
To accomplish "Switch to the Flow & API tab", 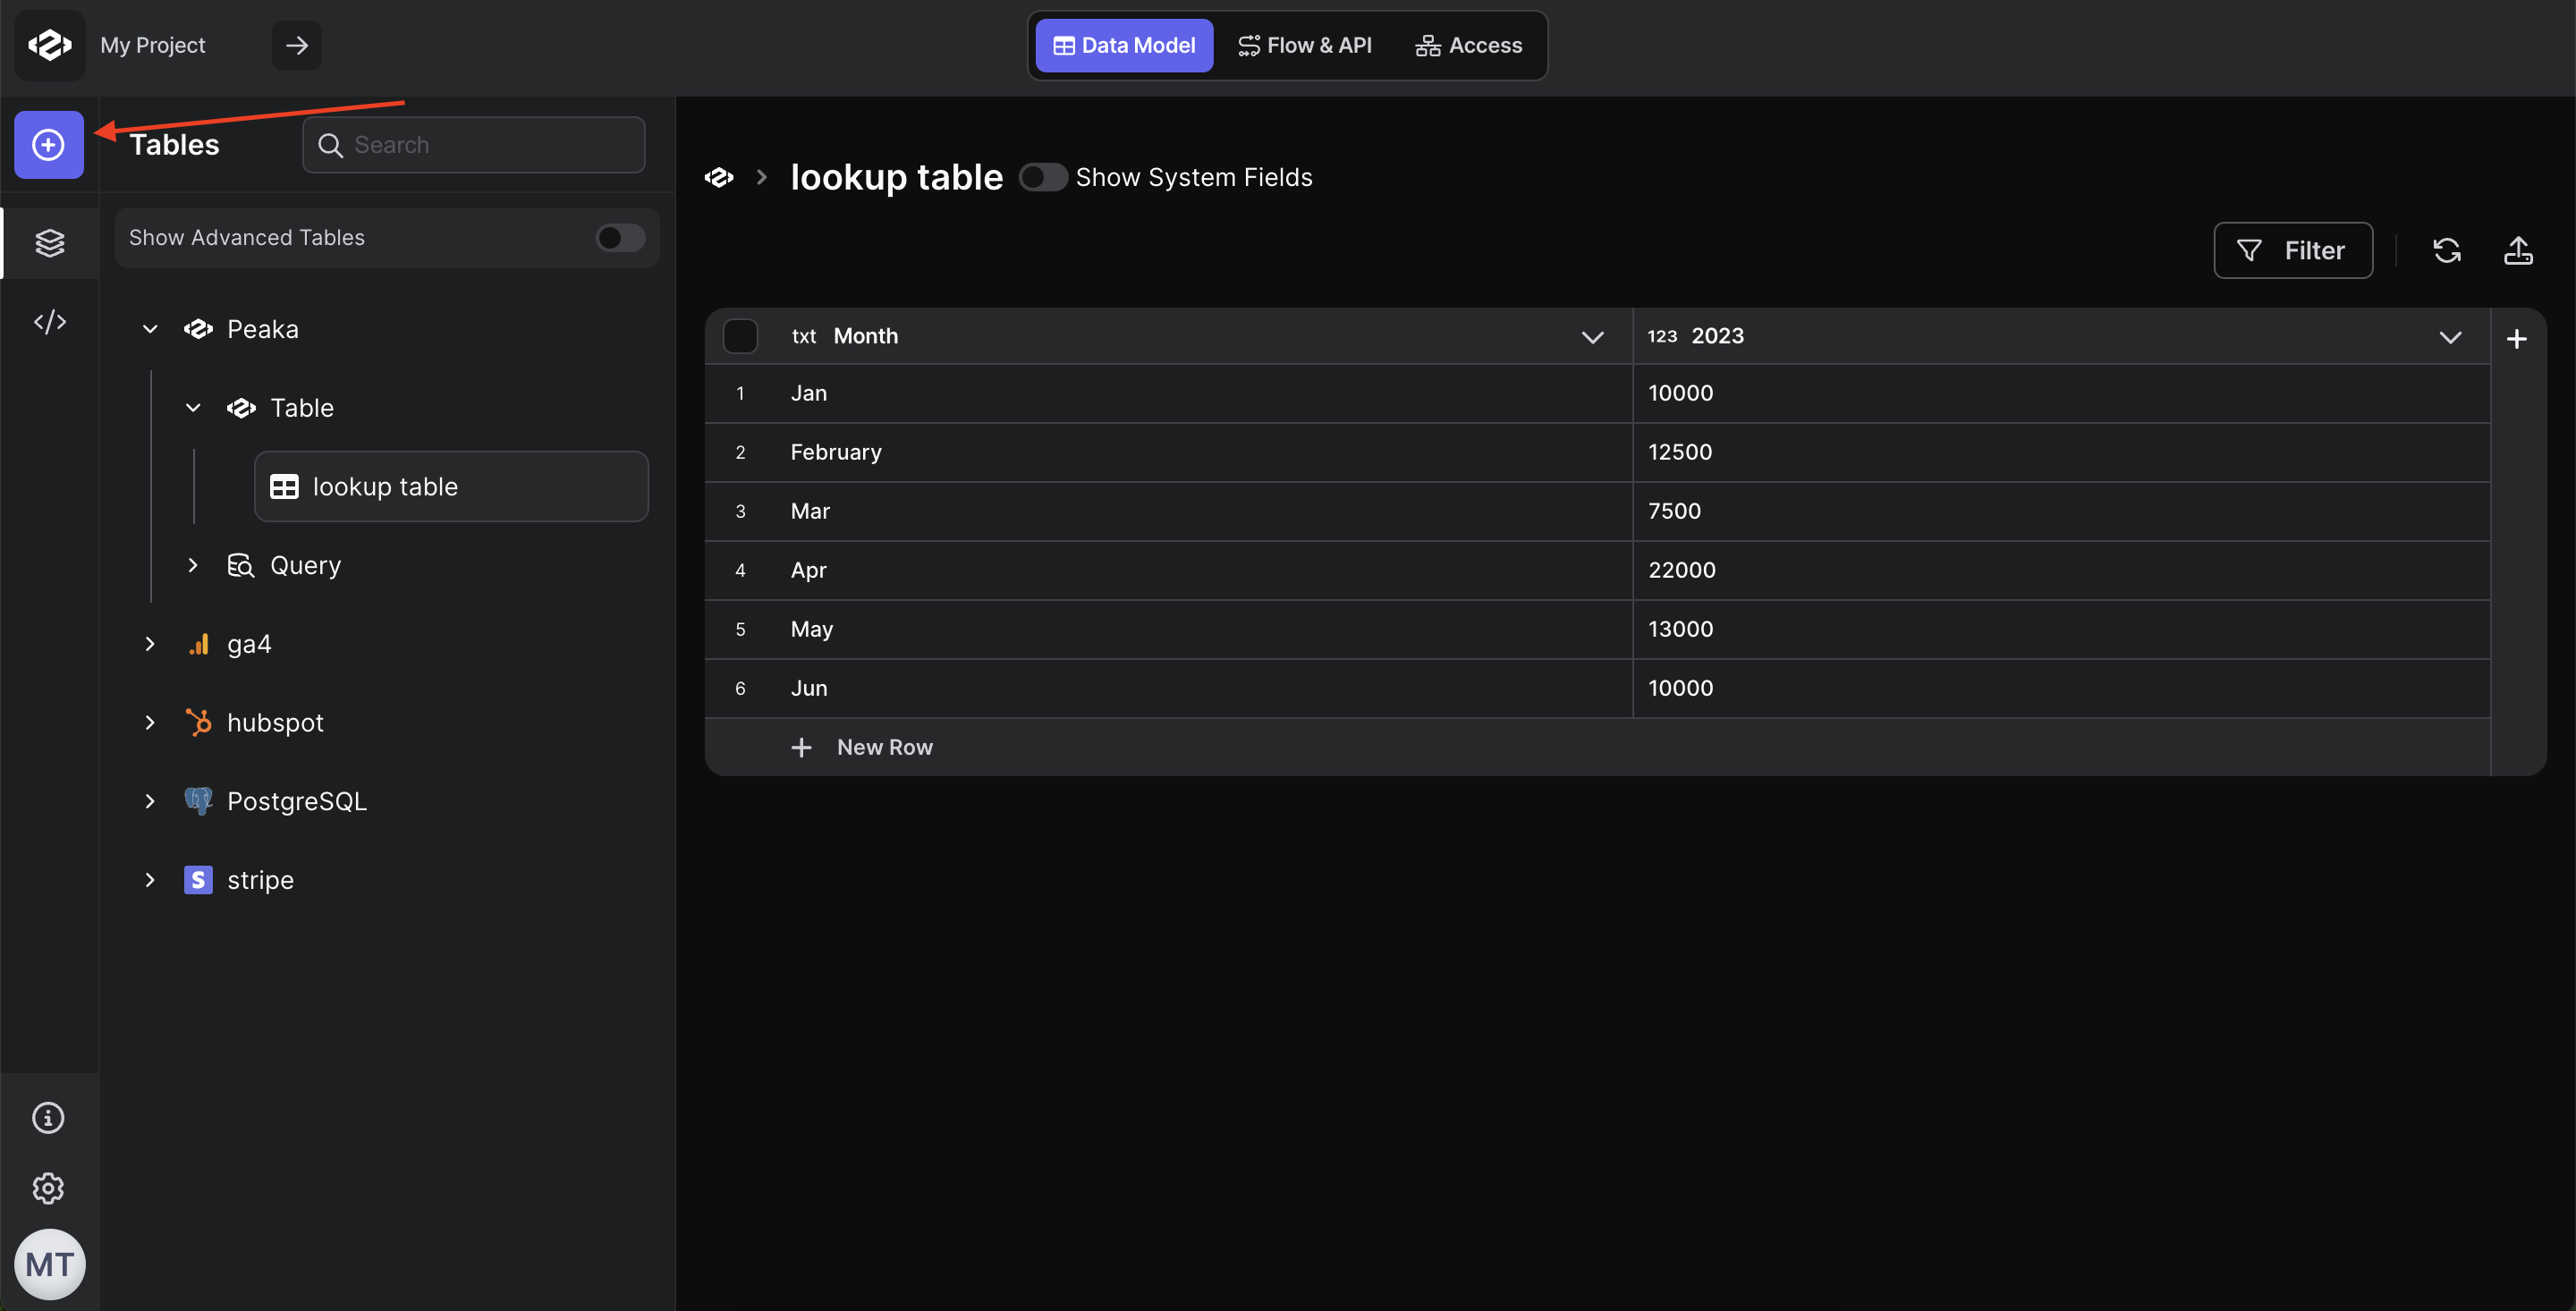I will click(x=1304, y=45).
